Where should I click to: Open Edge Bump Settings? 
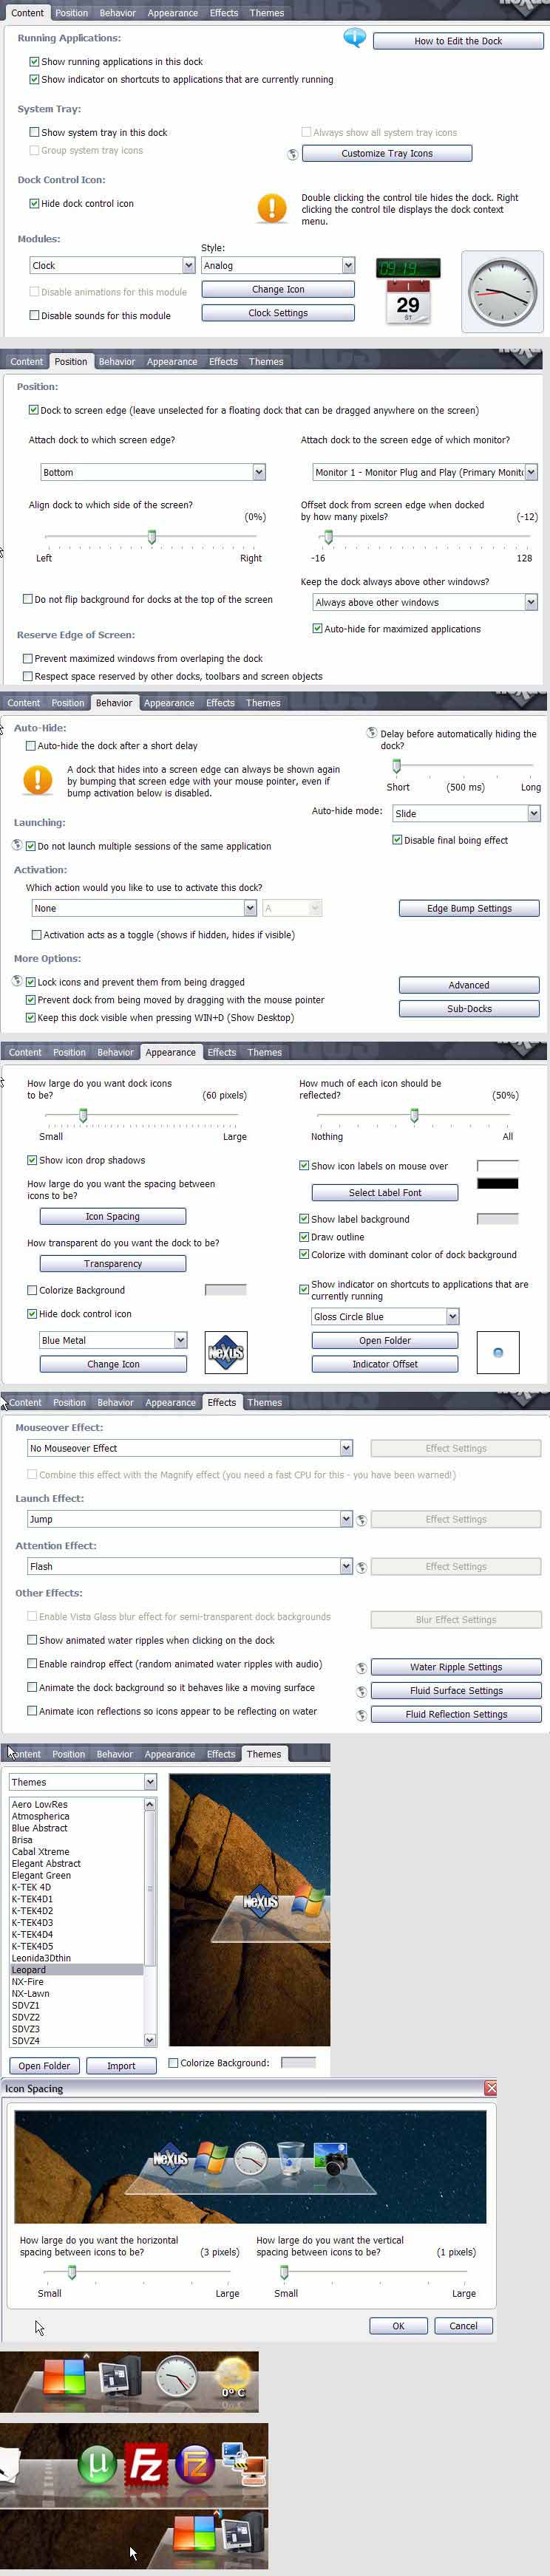tap(468, 908)
